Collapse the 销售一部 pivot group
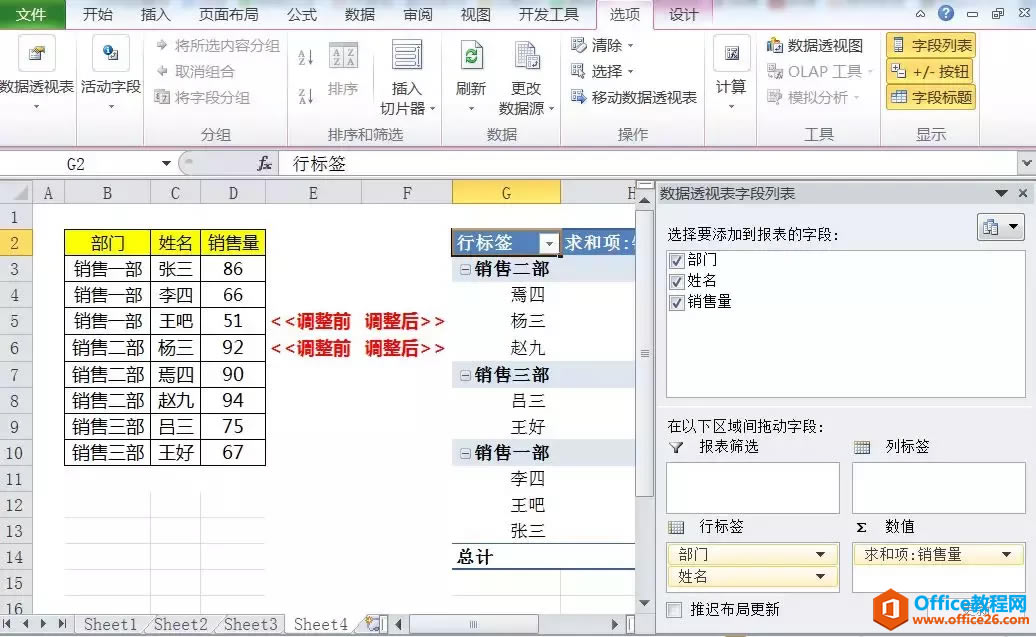Image resolution: width=1036 pixels, height=637 pixels. pyautogui.click(x=465, y=453)
